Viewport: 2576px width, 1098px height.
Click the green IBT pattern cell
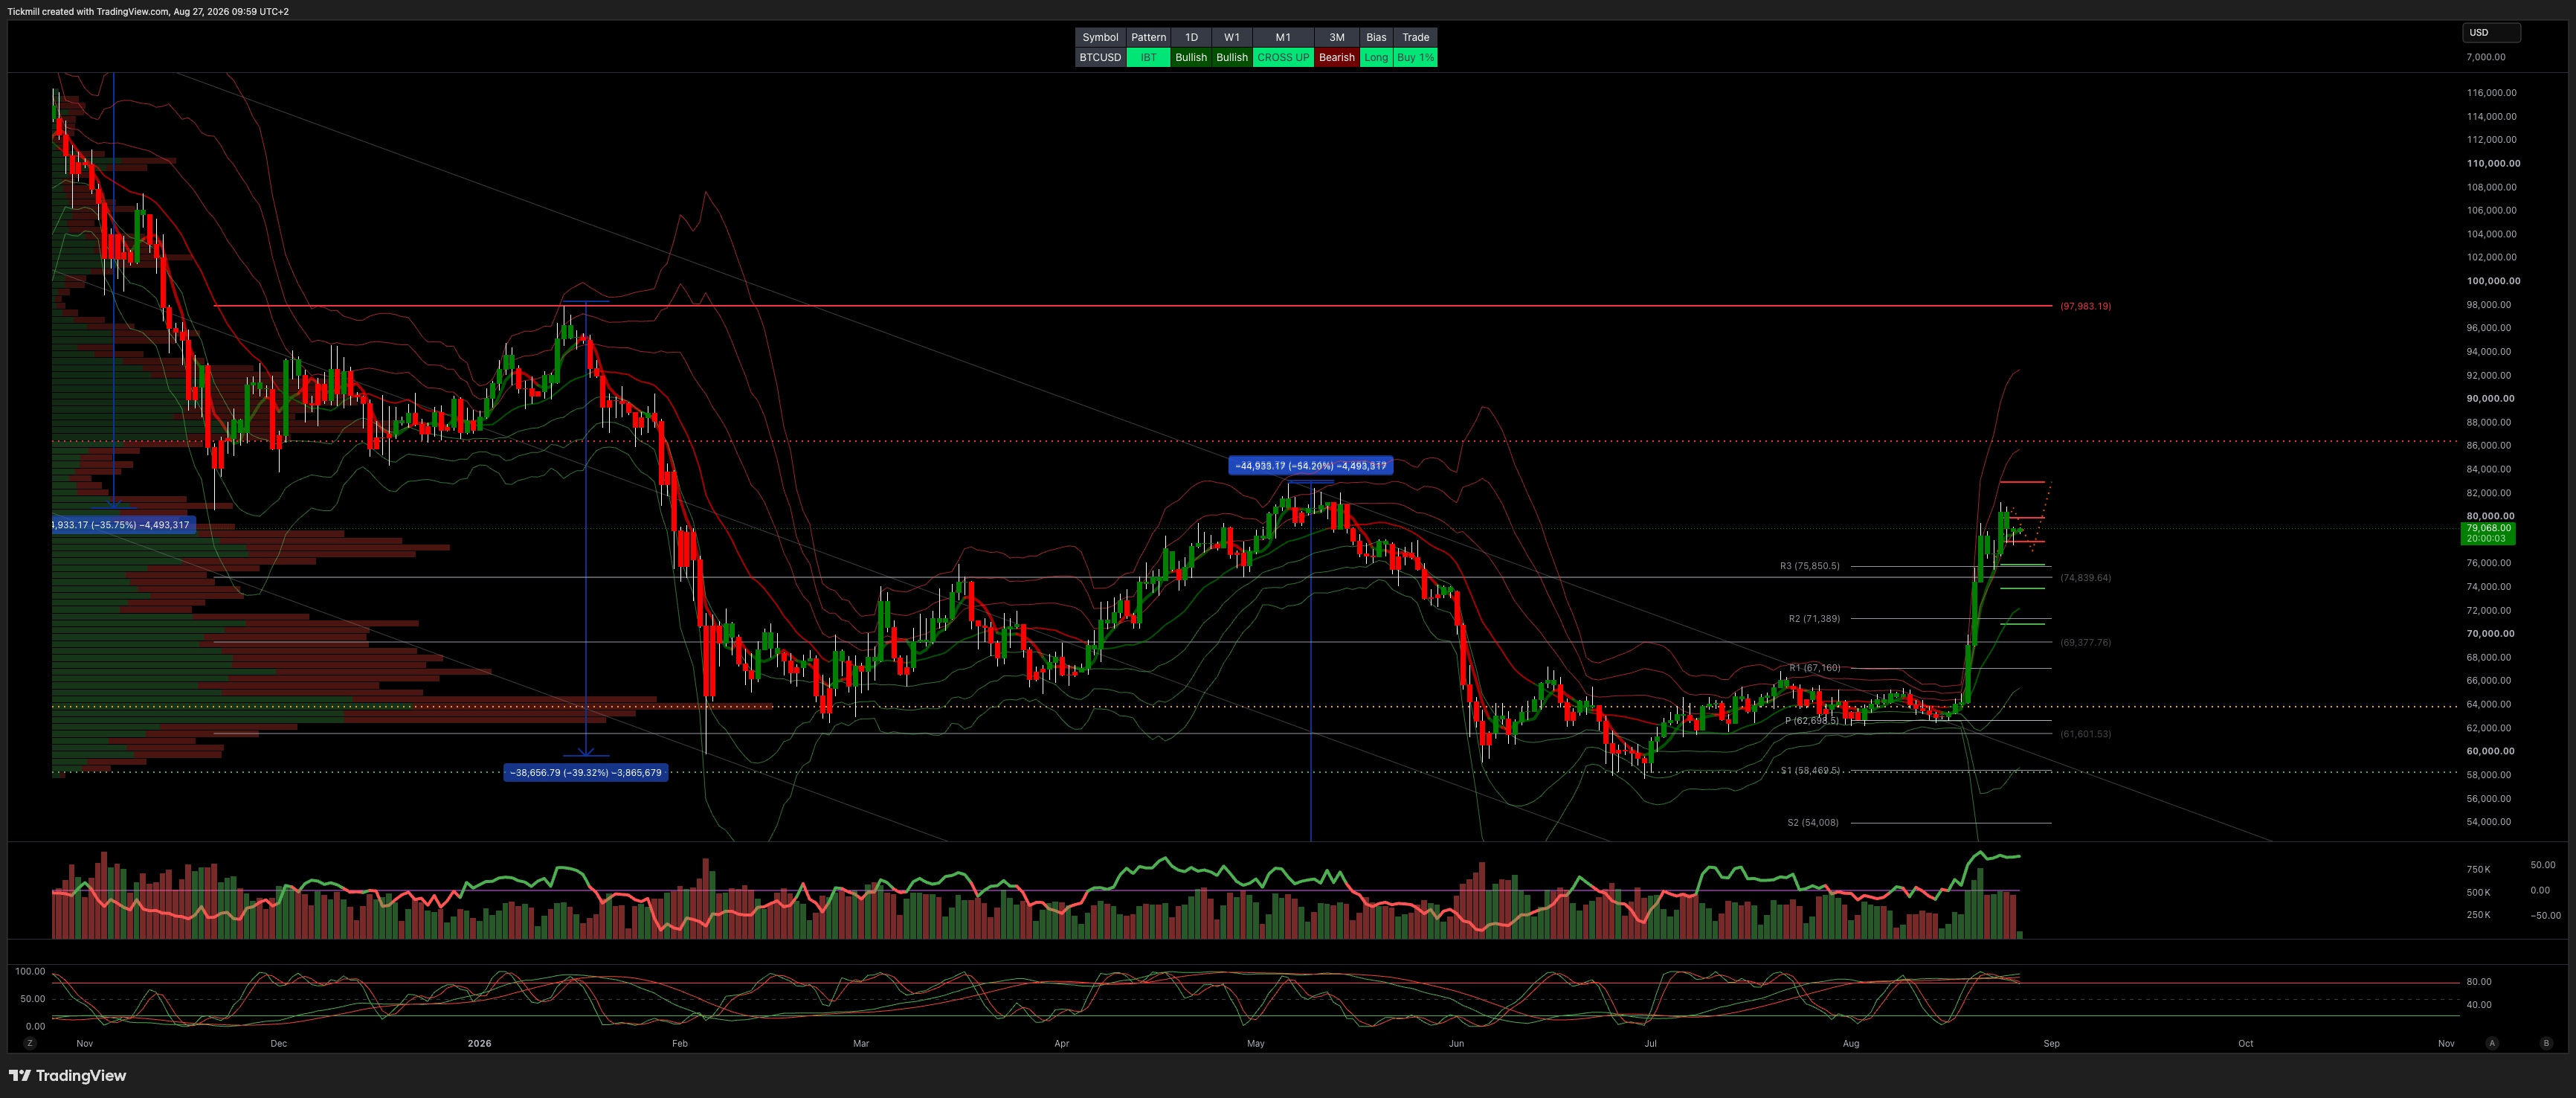[x=1148, y=57]
